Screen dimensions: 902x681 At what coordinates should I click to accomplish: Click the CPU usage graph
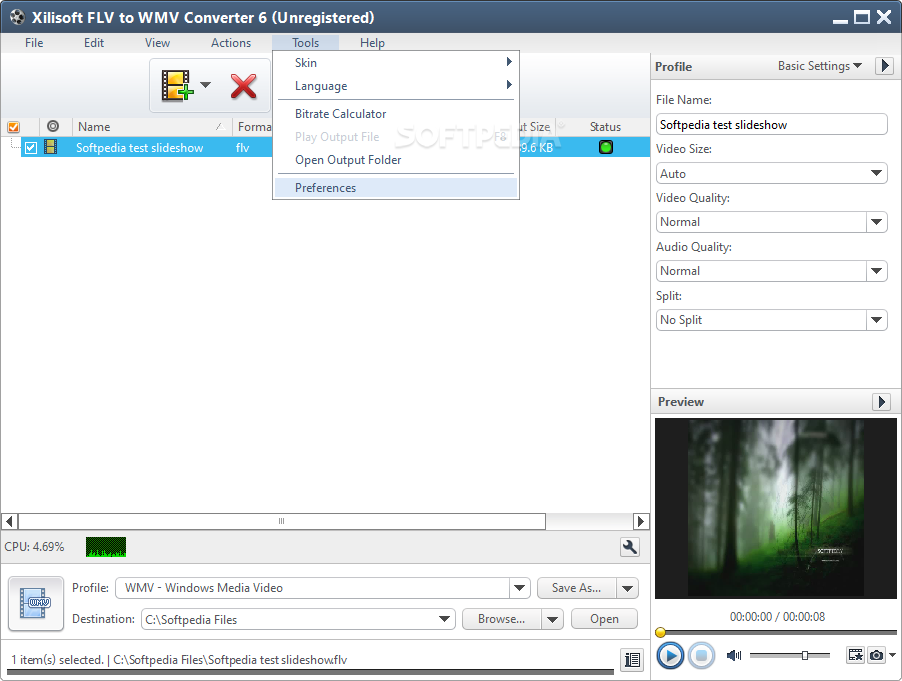(106, 547)
